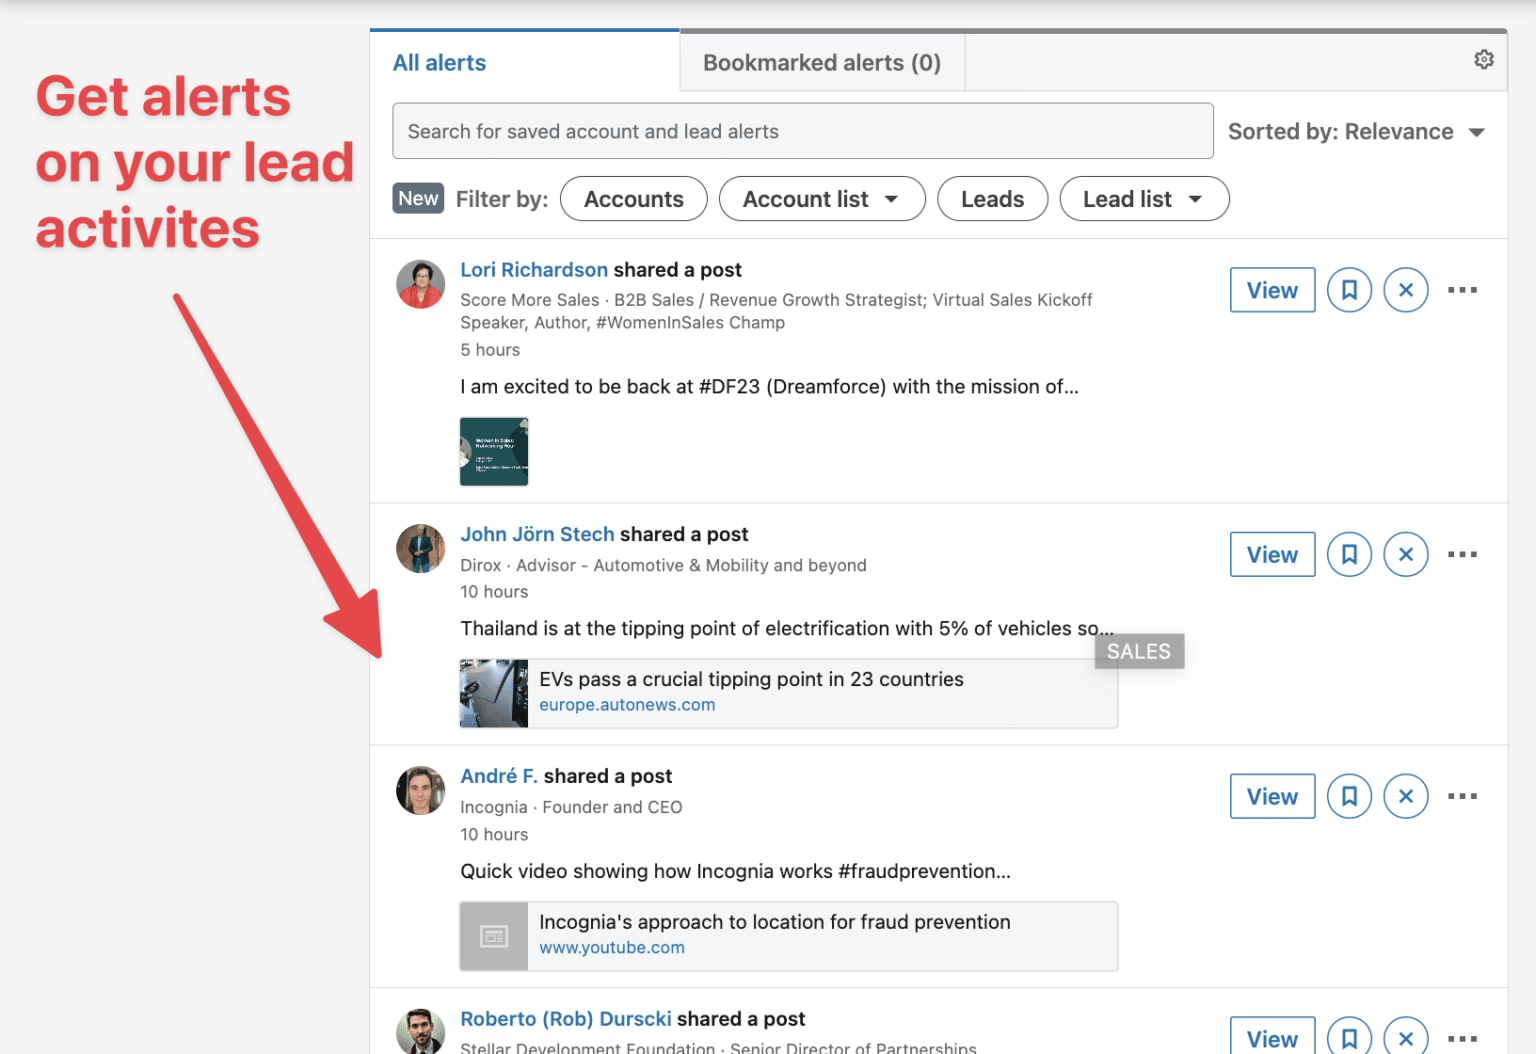Open the Sorted by Relevance dropdown
The height and width of the screenshot is (1054, 1536).
point(1357,131)
